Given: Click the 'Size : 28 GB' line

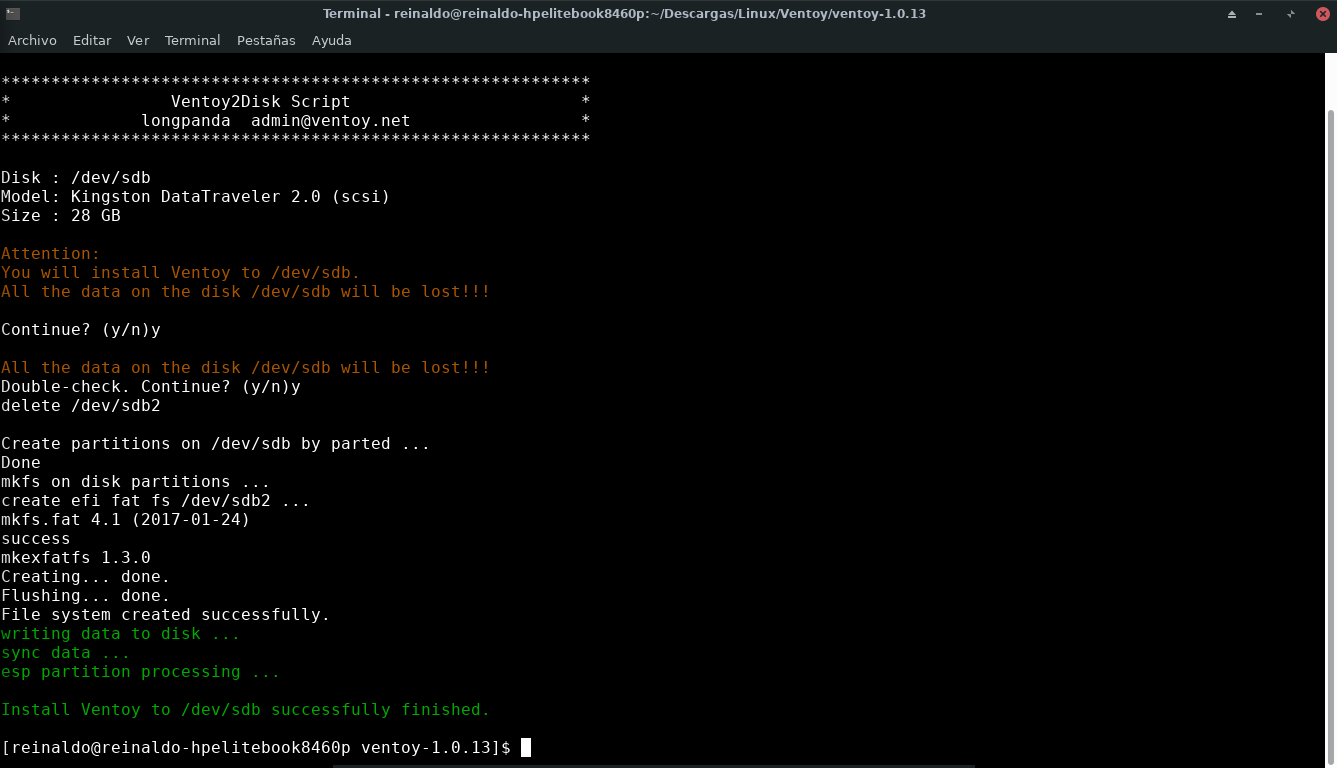Looking at the screenshot, I should (x=61, y=215).
